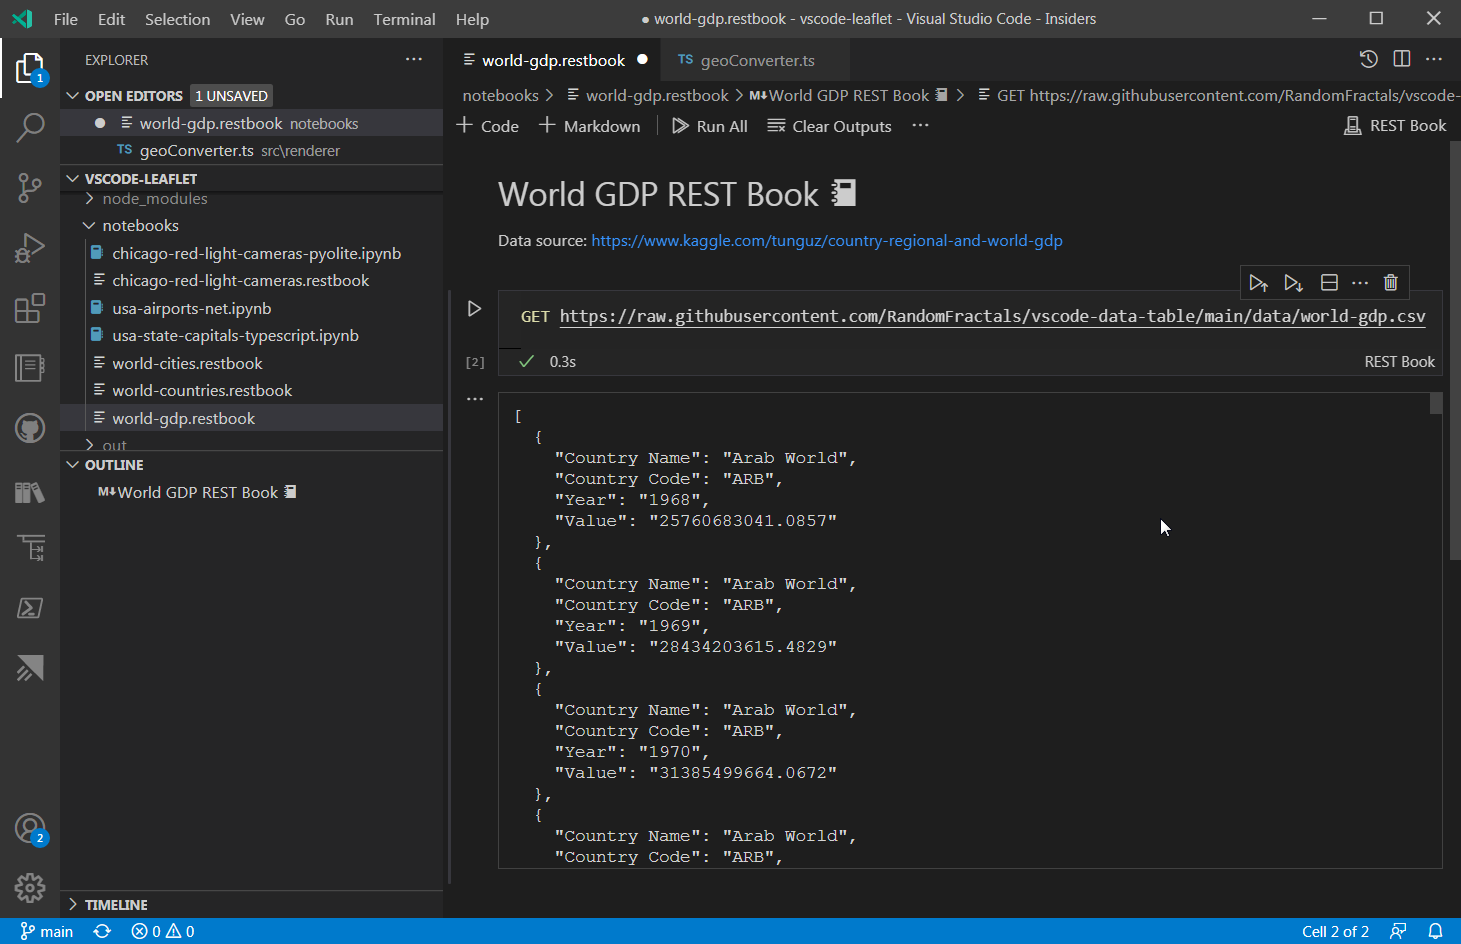Open the File menu
This screenshot has width=1461, height=944.
(66, 19)
